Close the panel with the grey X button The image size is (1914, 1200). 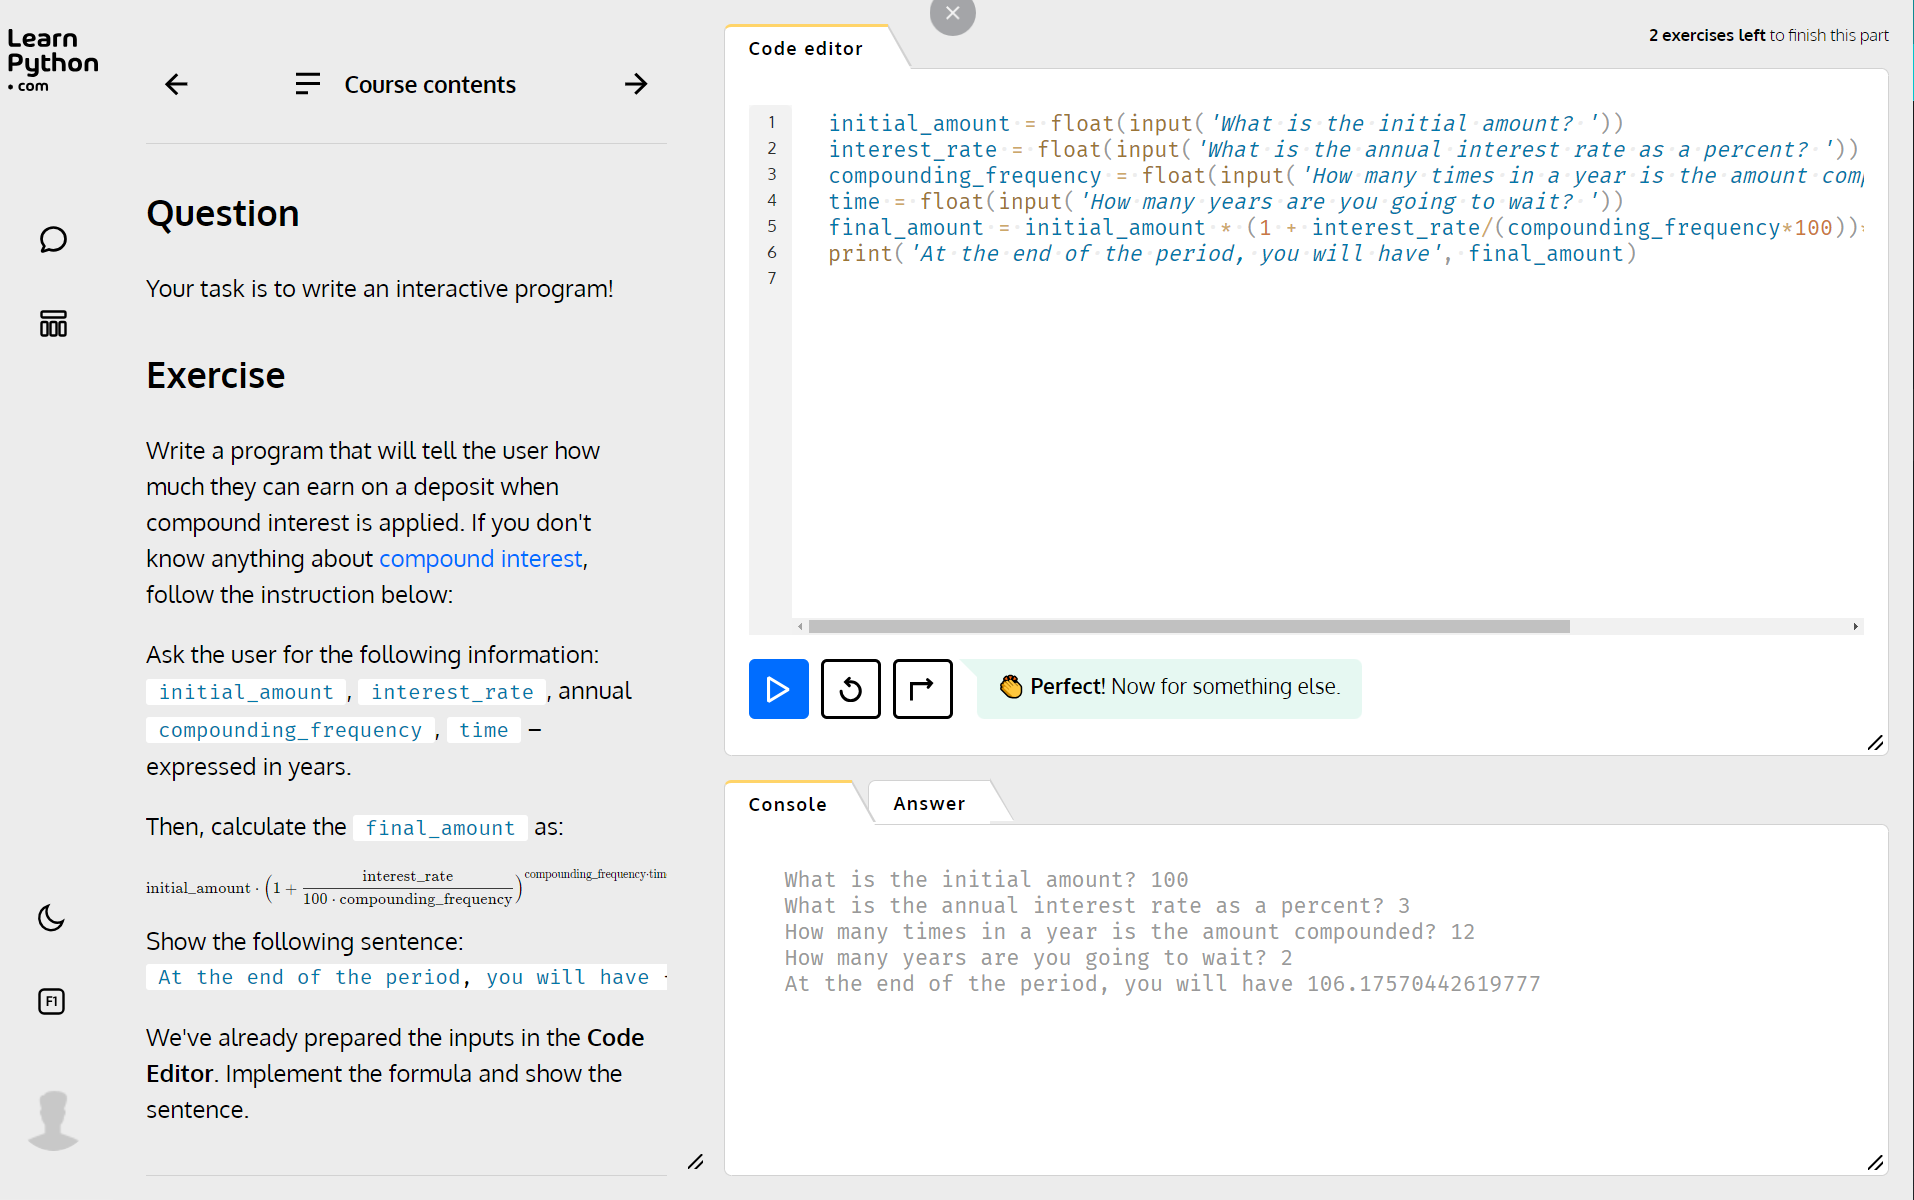(x=952, y=14)
